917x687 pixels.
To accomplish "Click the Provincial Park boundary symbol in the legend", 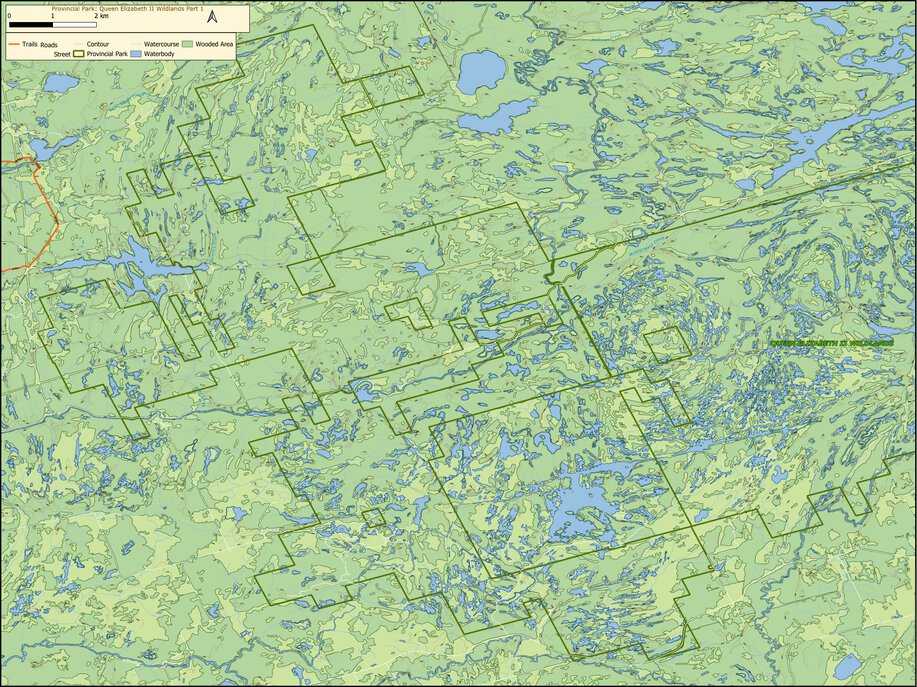I will click(79, 53).
